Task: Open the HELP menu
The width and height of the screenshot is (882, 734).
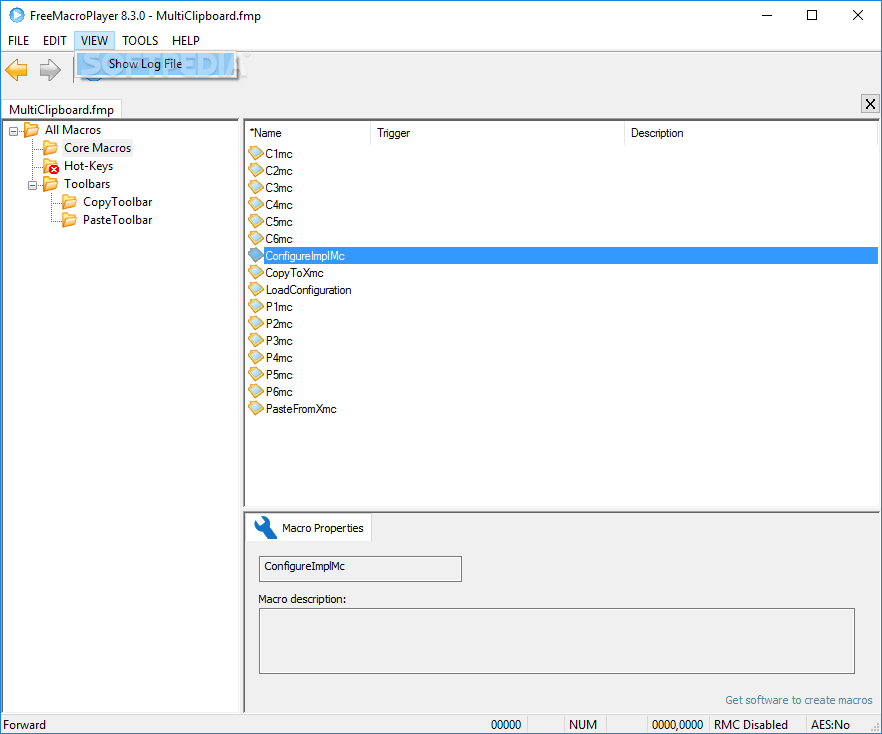Action: pos(186,40)
